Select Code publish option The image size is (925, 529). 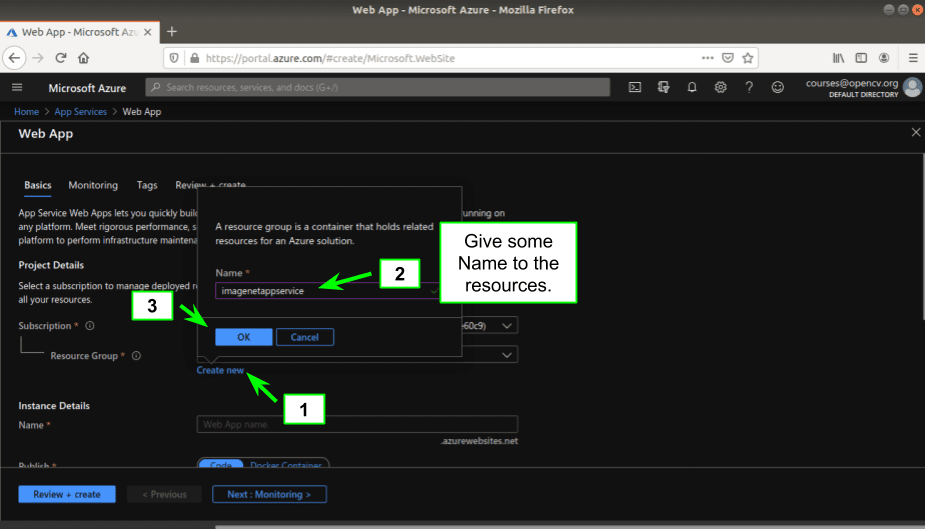coord(221,464)
